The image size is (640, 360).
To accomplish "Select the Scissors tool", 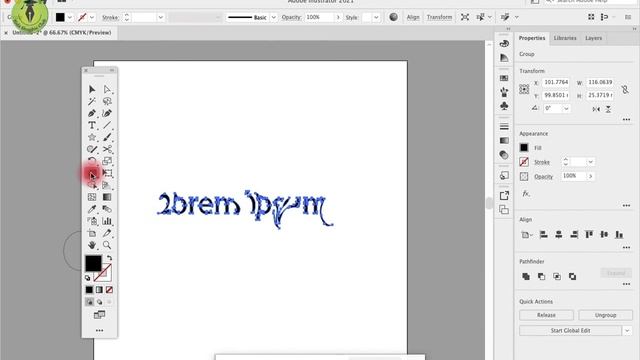I will pyautogui.click(x=107, y=149).
